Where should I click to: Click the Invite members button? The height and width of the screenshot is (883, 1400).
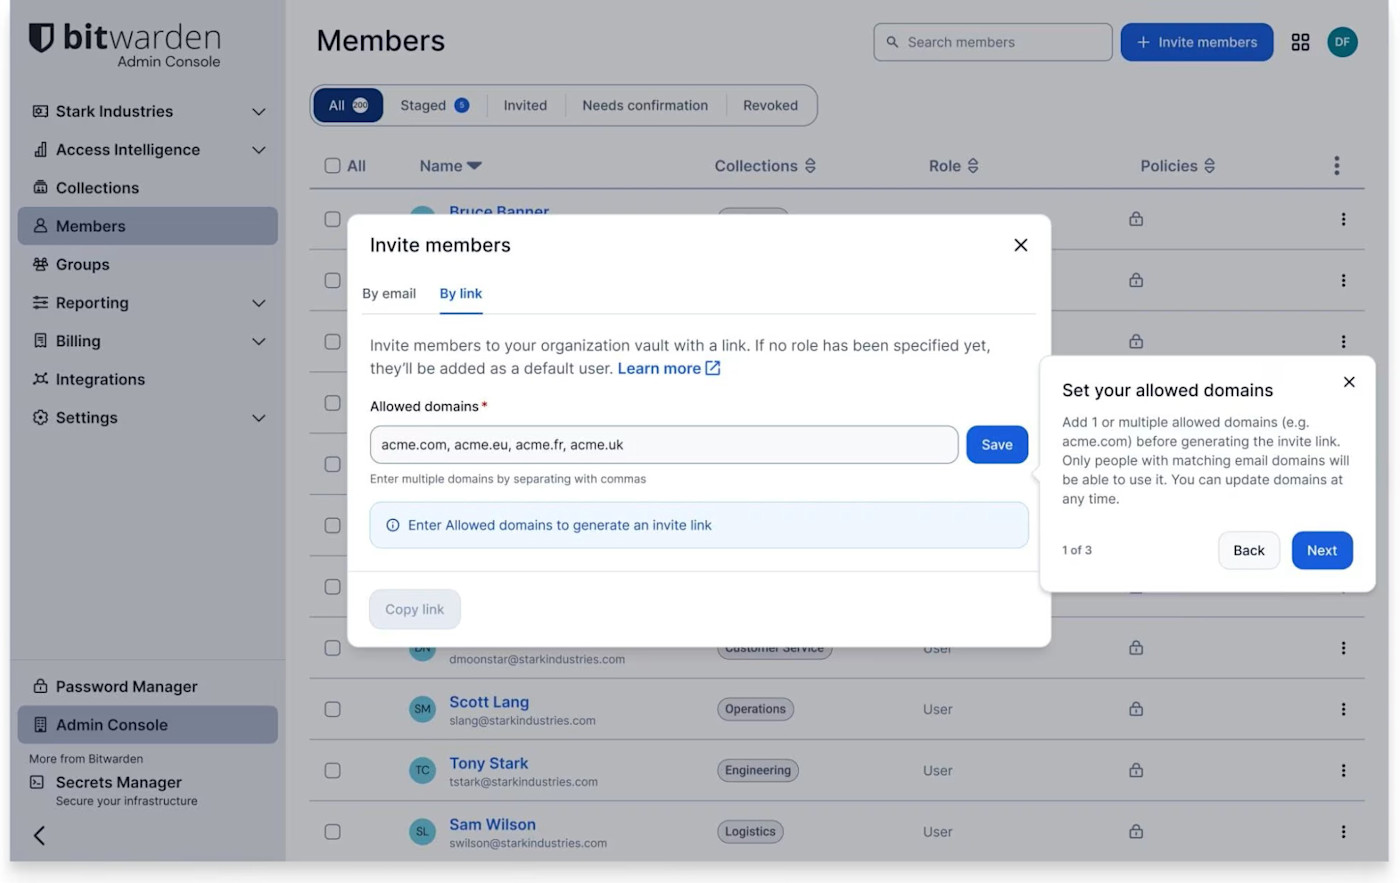click(1197, 42)
